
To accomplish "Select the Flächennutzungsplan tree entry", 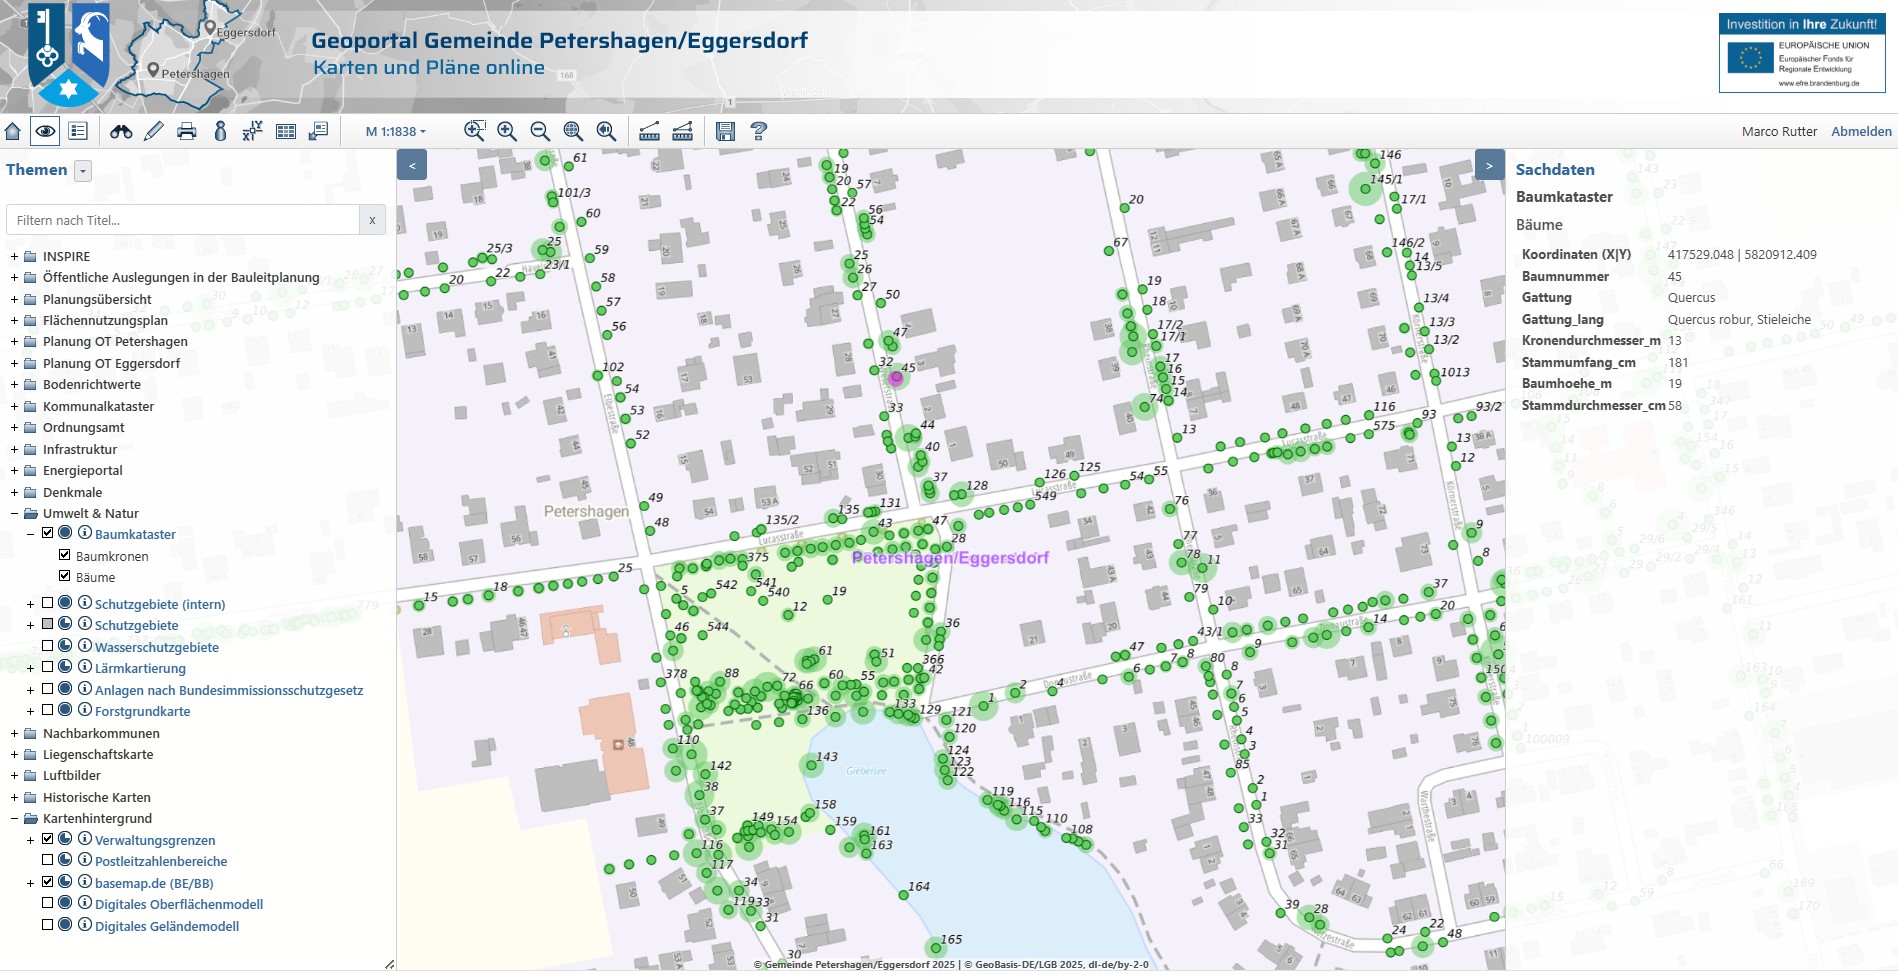I will click(x=105, y=321).
